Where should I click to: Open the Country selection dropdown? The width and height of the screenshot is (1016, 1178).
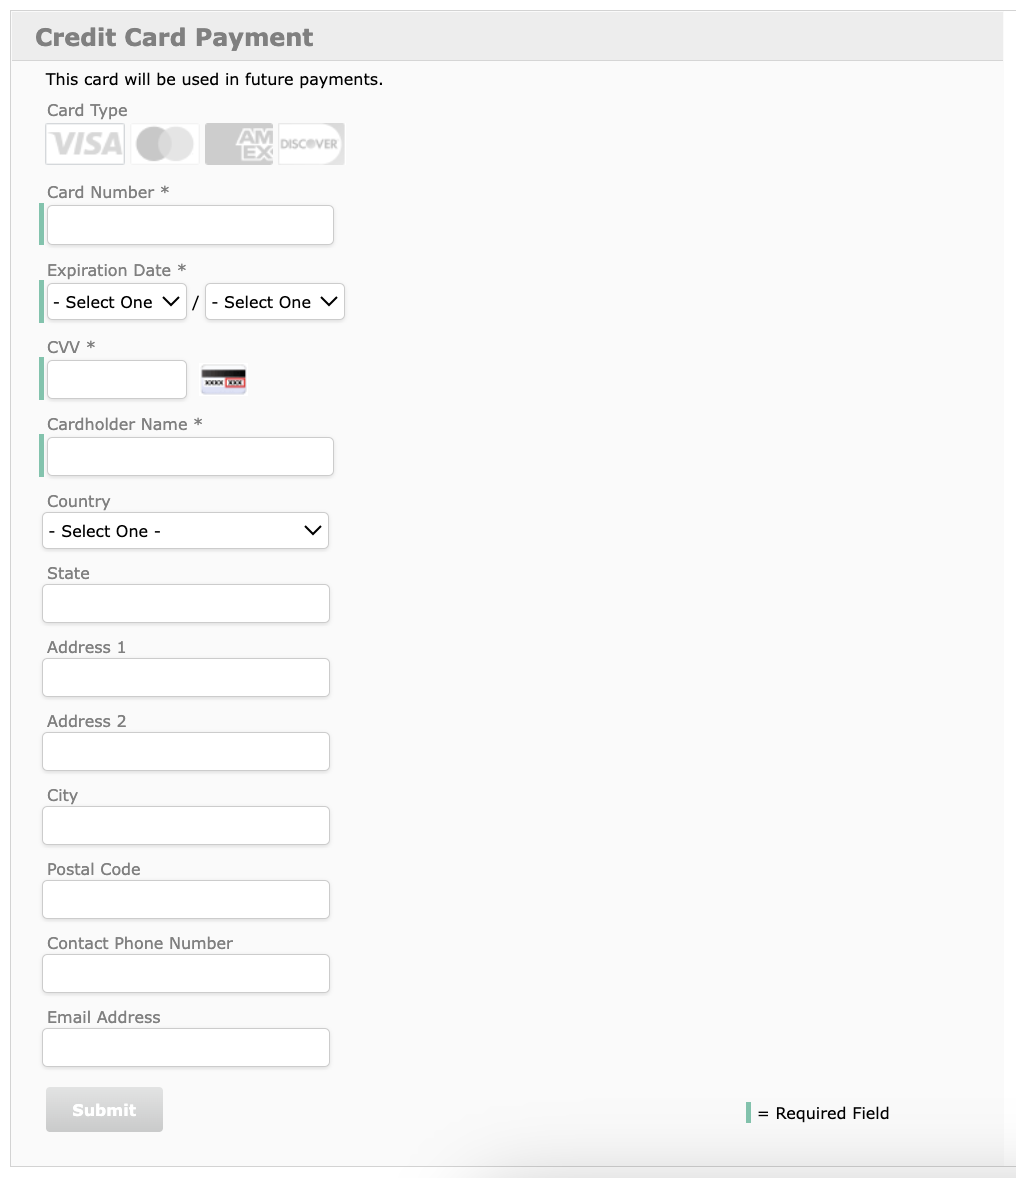coord(185,530)
